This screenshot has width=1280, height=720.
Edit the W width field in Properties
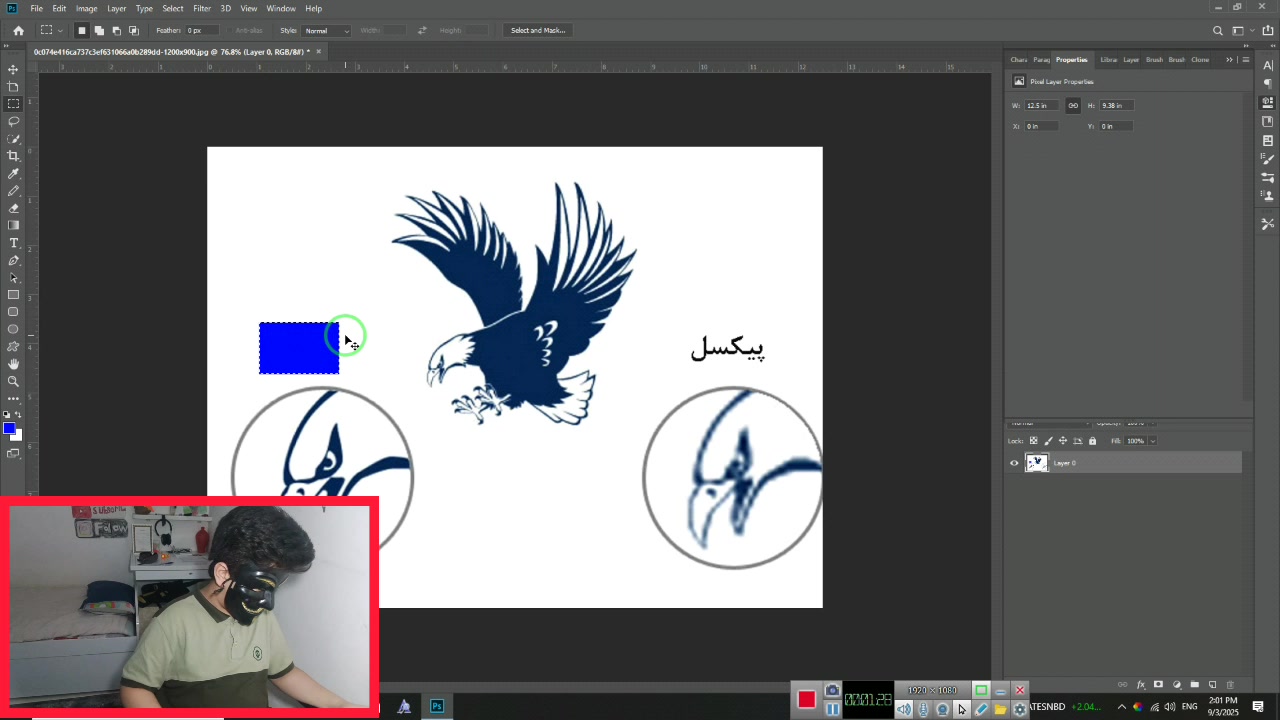point(1042,105)
